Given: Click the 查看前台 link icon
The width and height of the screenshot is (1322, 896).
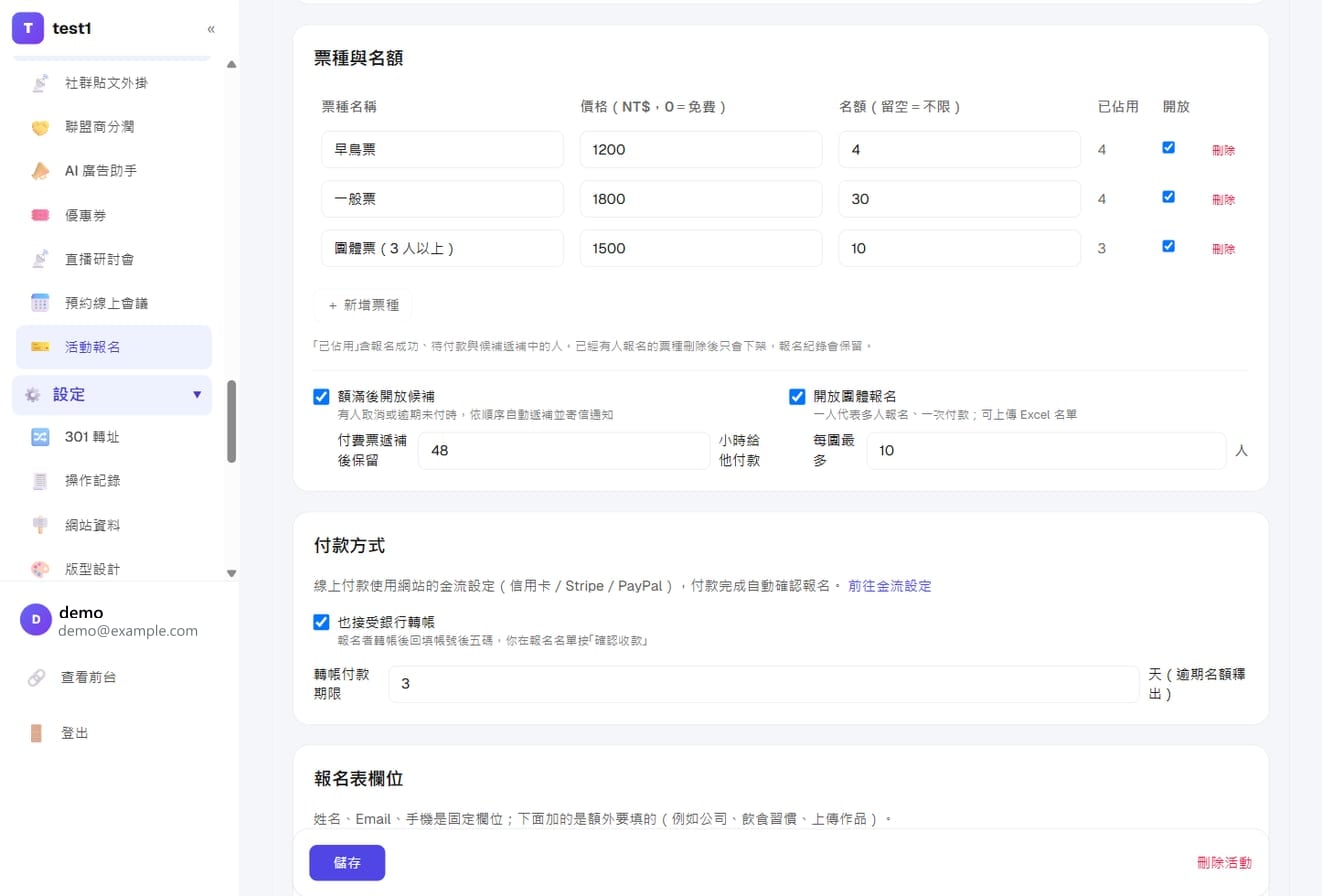Looking at the screenshot, I should (x=36, y=678).
